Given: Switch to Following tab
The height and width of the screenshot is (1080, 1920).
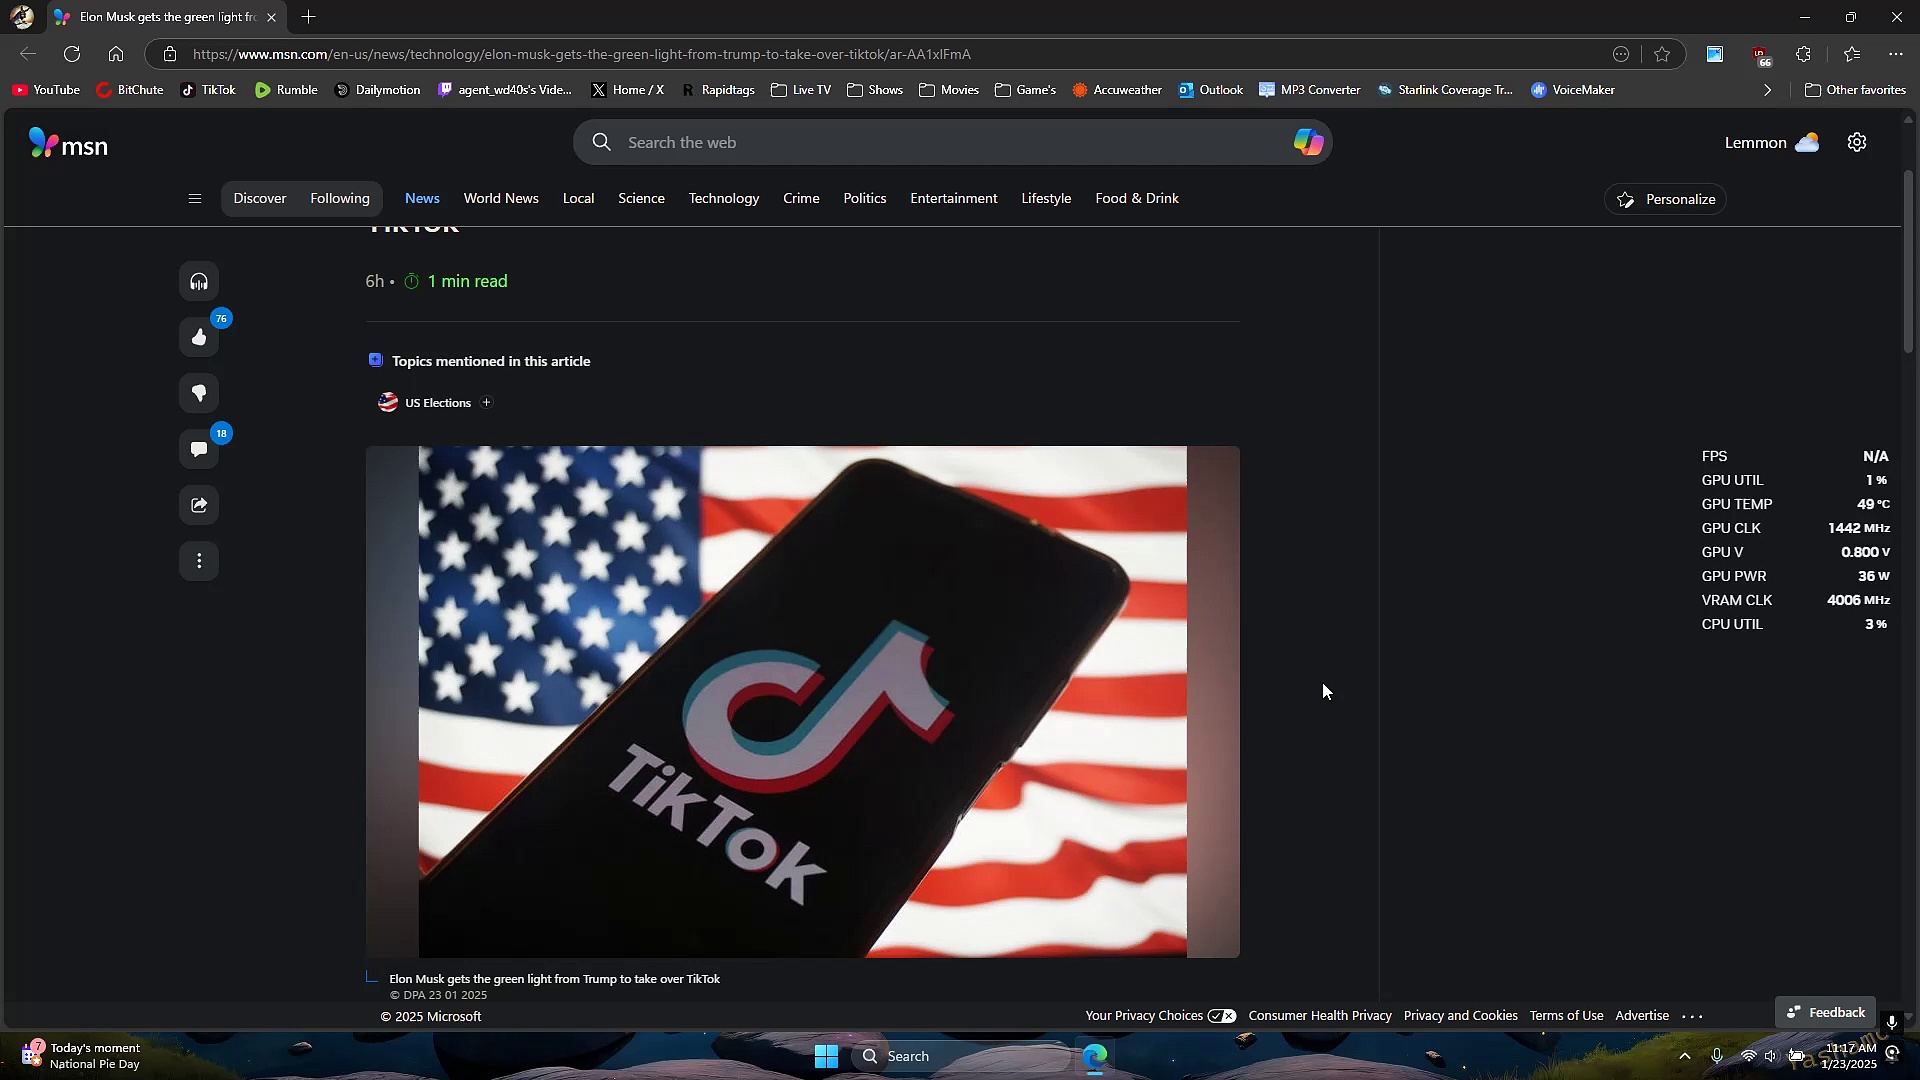Looking at the screenshot, I should (340, 199).
